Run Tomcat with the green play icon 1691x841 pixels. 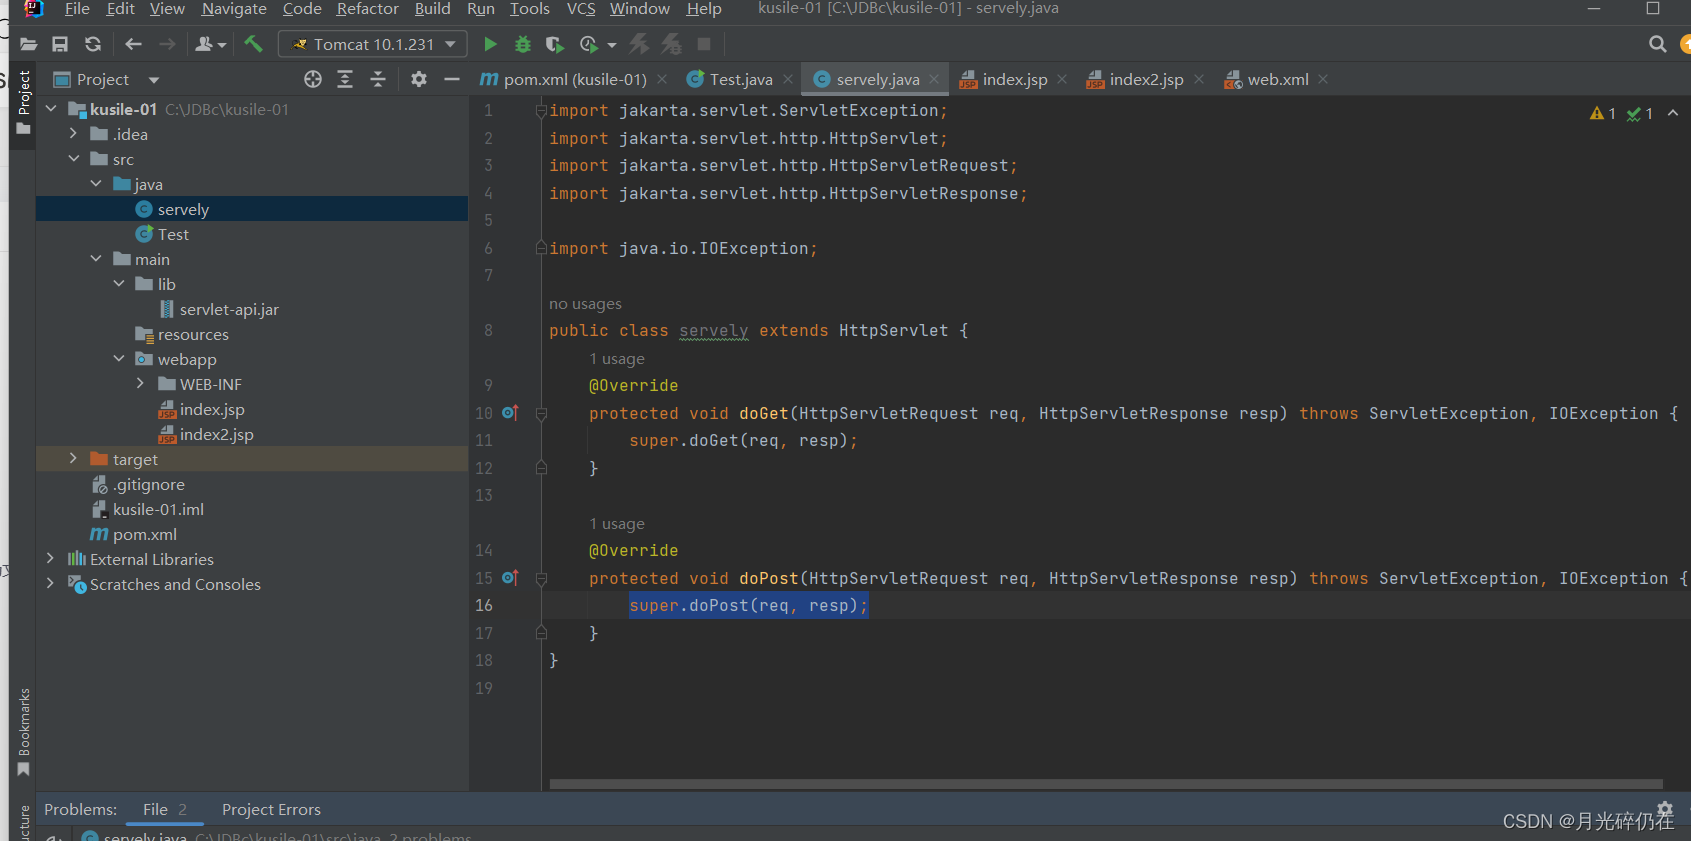pyautogui.click(x=490, y=44)
